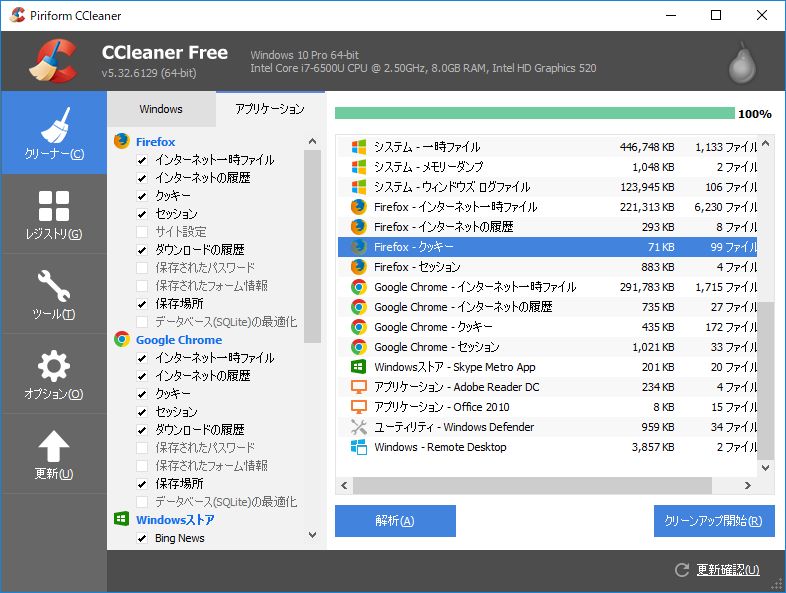Select the Firefox - クッキー result row
The width and height of the screenshot is (786, 593).
(547, 247)
